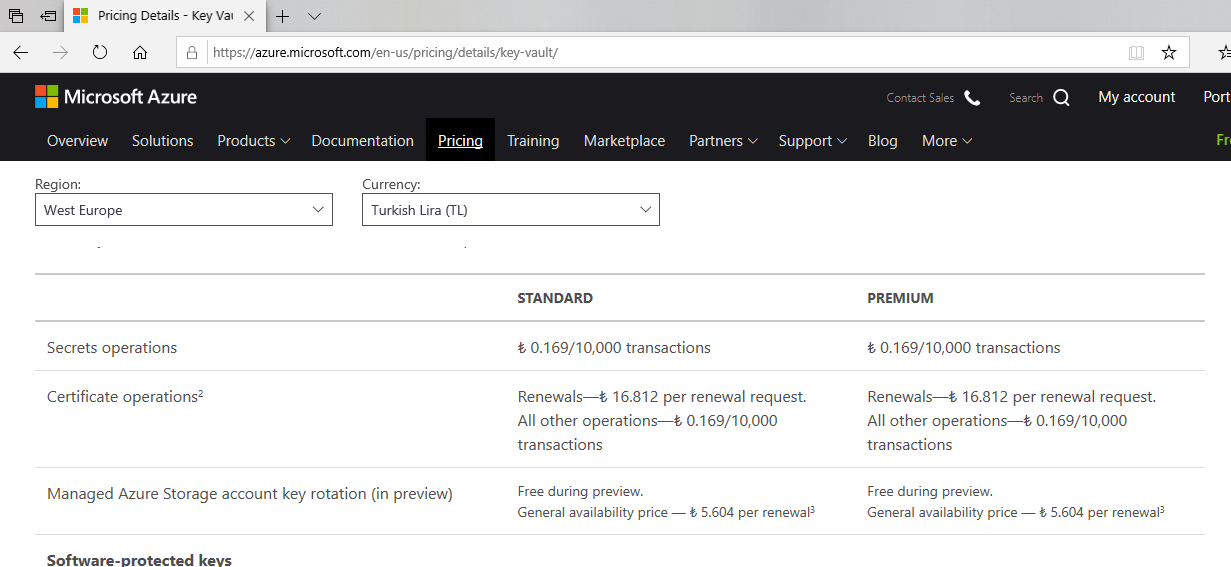Expand the Partners menu
Image resolution: width=1231 pixels, height=567 pixels.
tap(723, 141)
